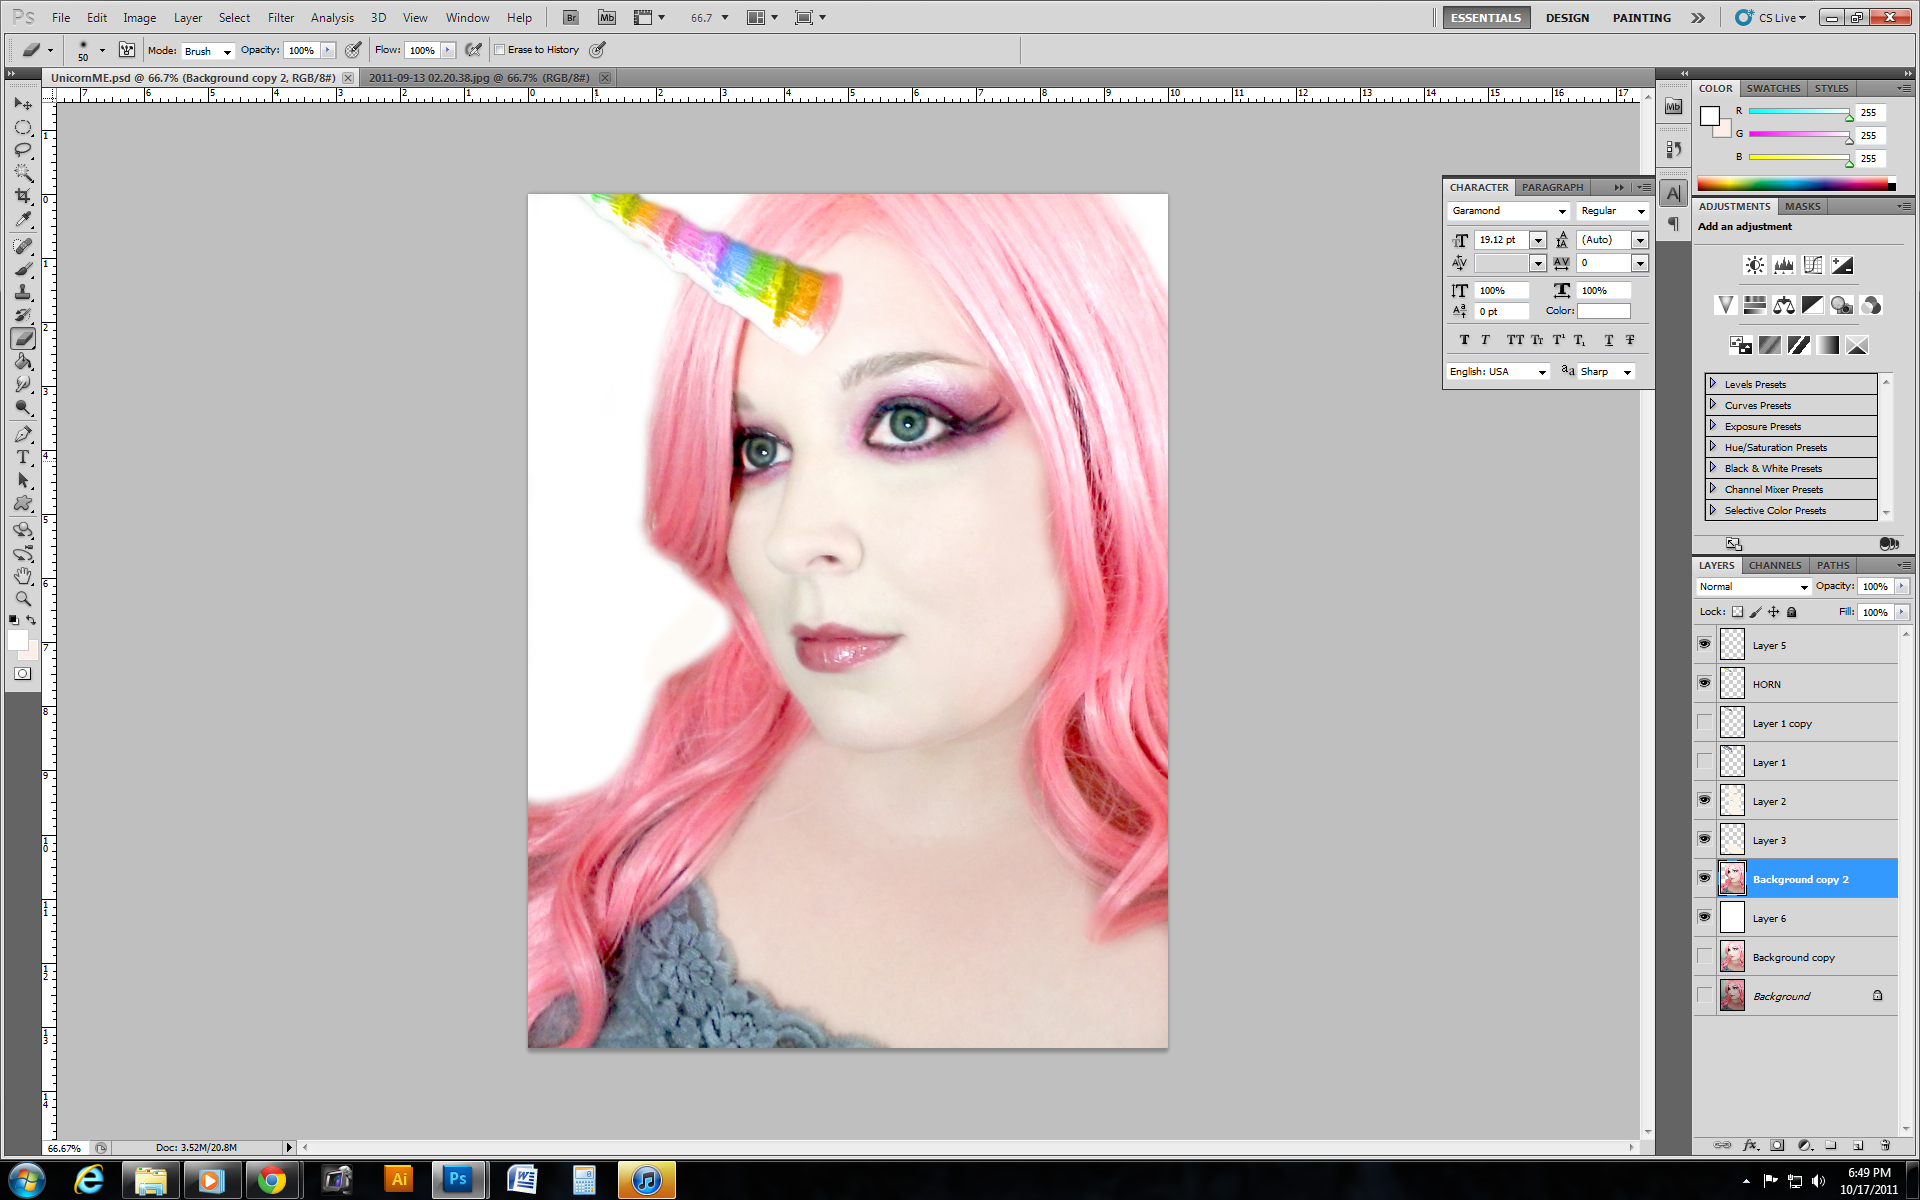Image resolution: width=1920 pixels, height=1200 pixels.
Task: Switch to Swatches tab
Action: pos(1773,88)
